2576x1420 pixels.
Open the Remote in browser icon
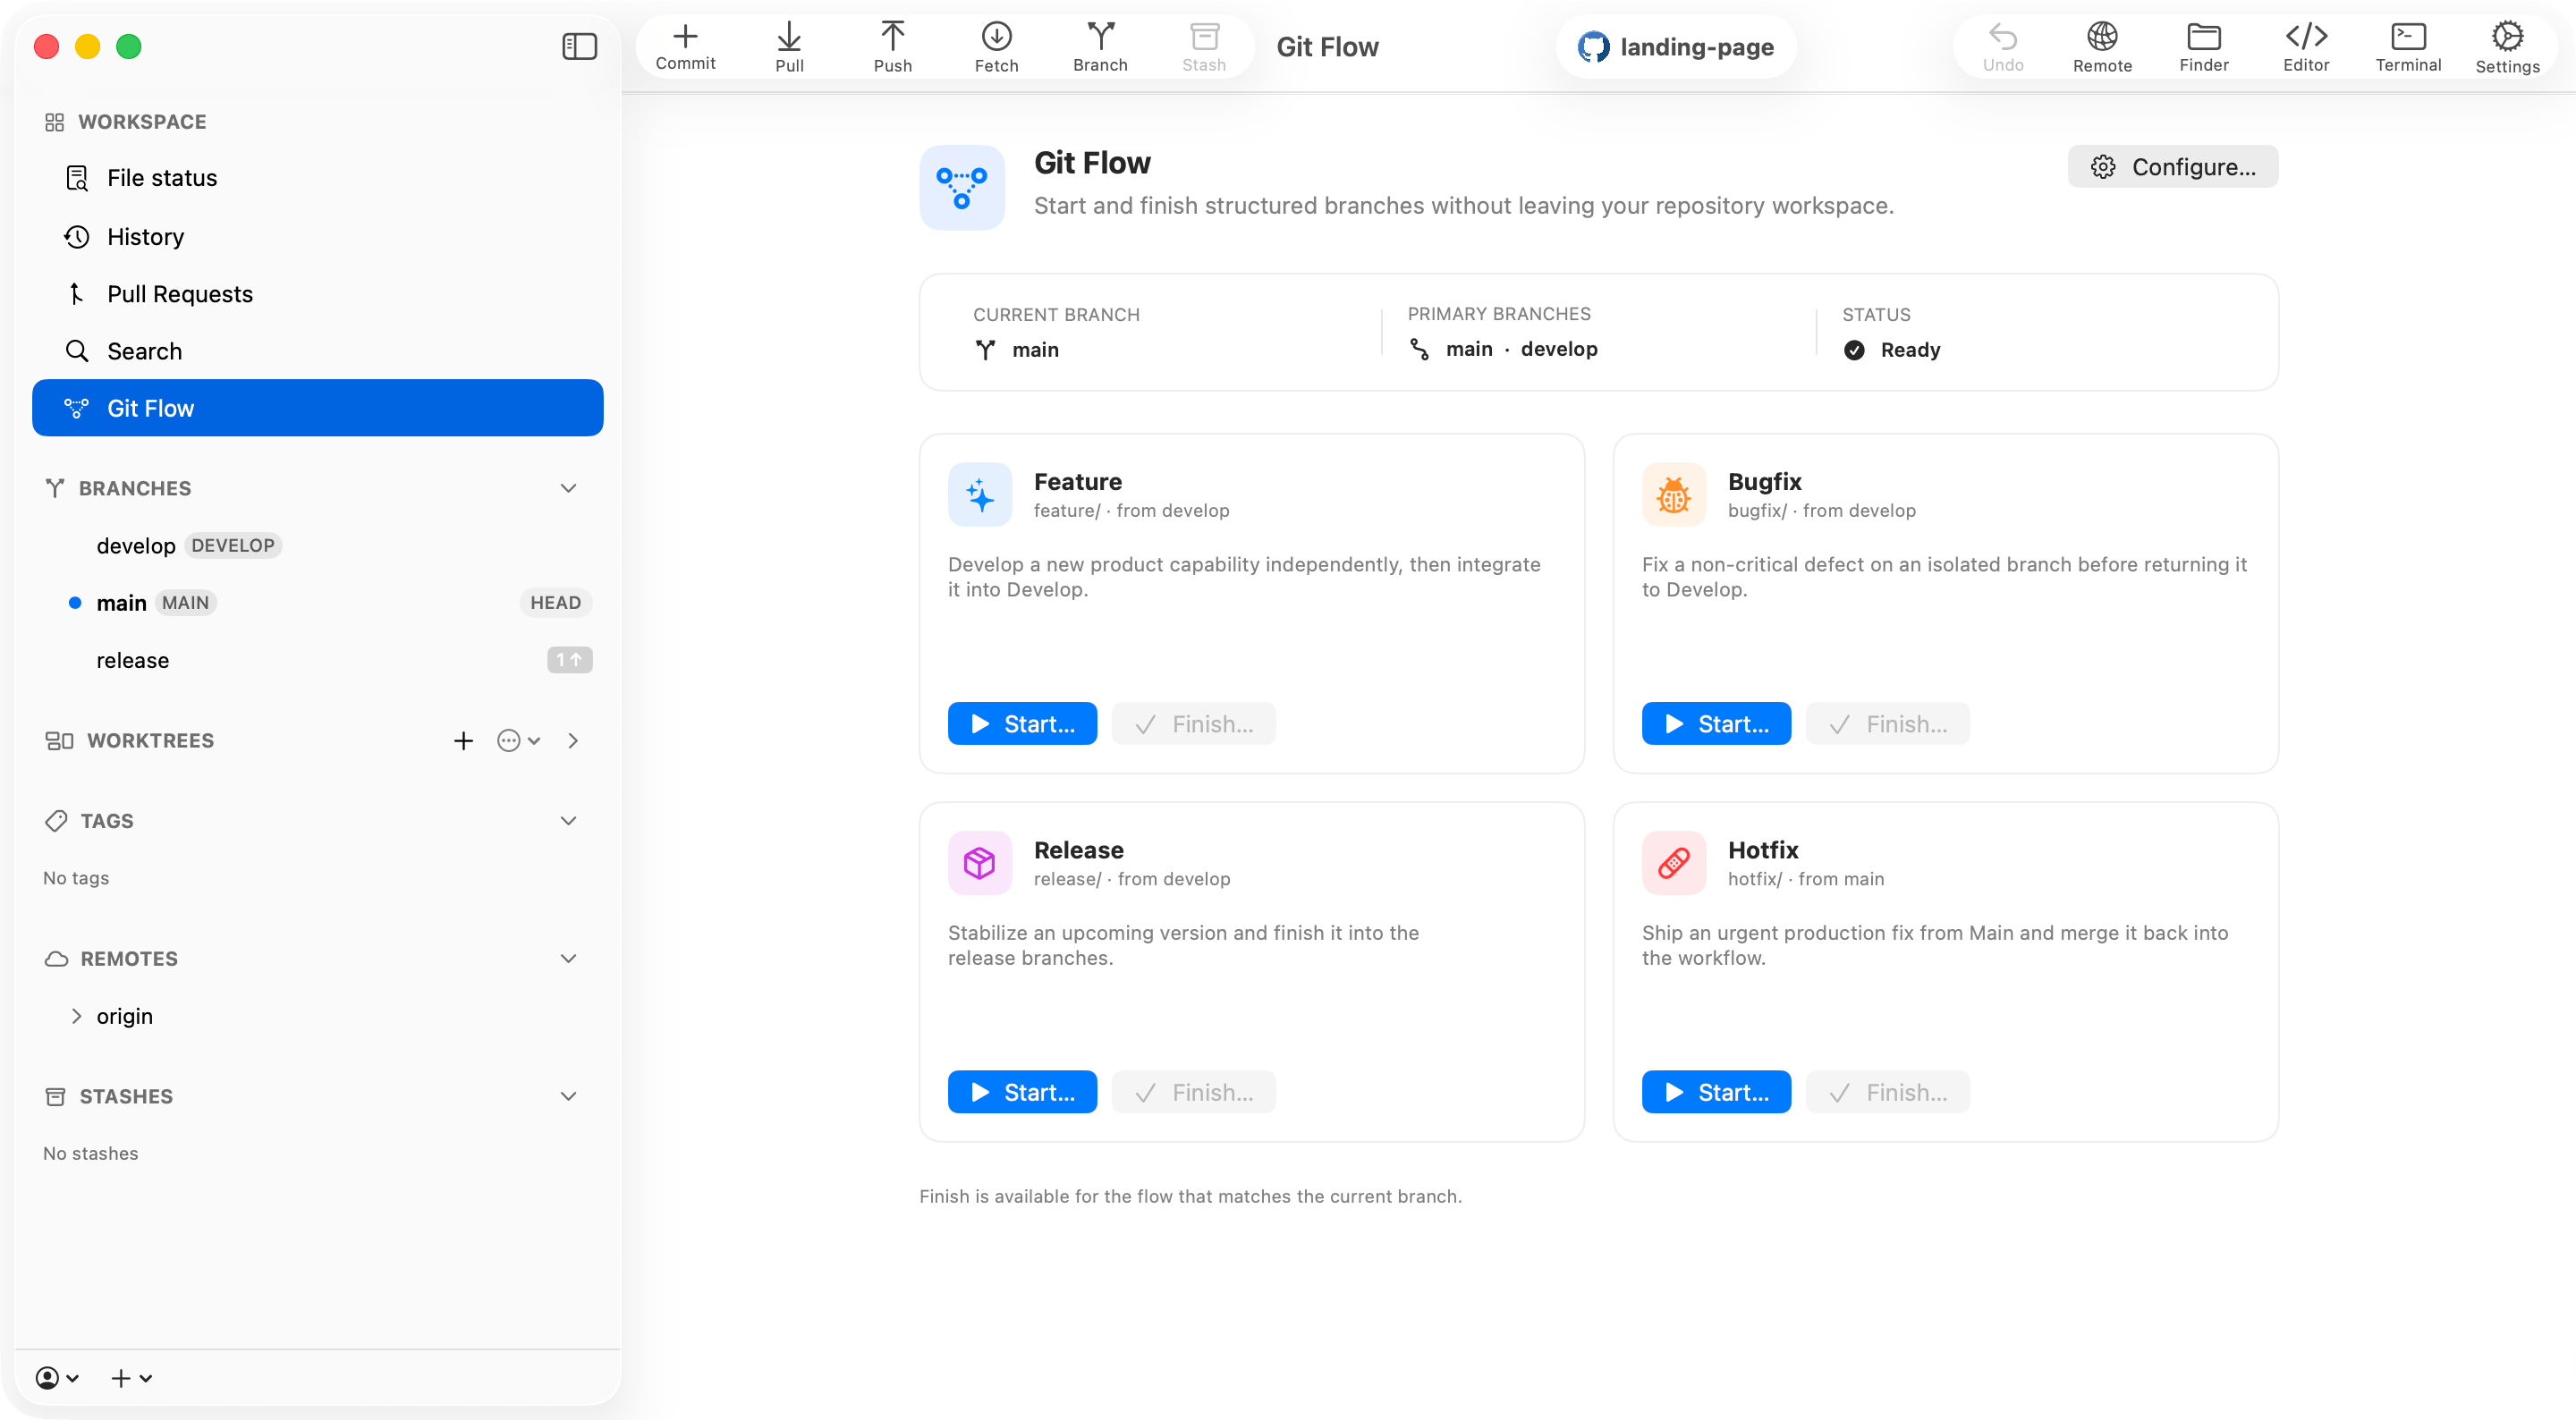pos(2102,47)
